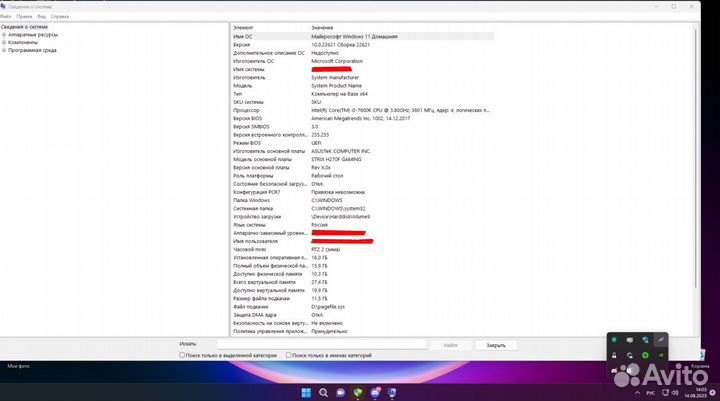Image resolution: width=720 pixels, height=401 pixels.
Task: Select the Процессор row label
Action: [246, 110]
